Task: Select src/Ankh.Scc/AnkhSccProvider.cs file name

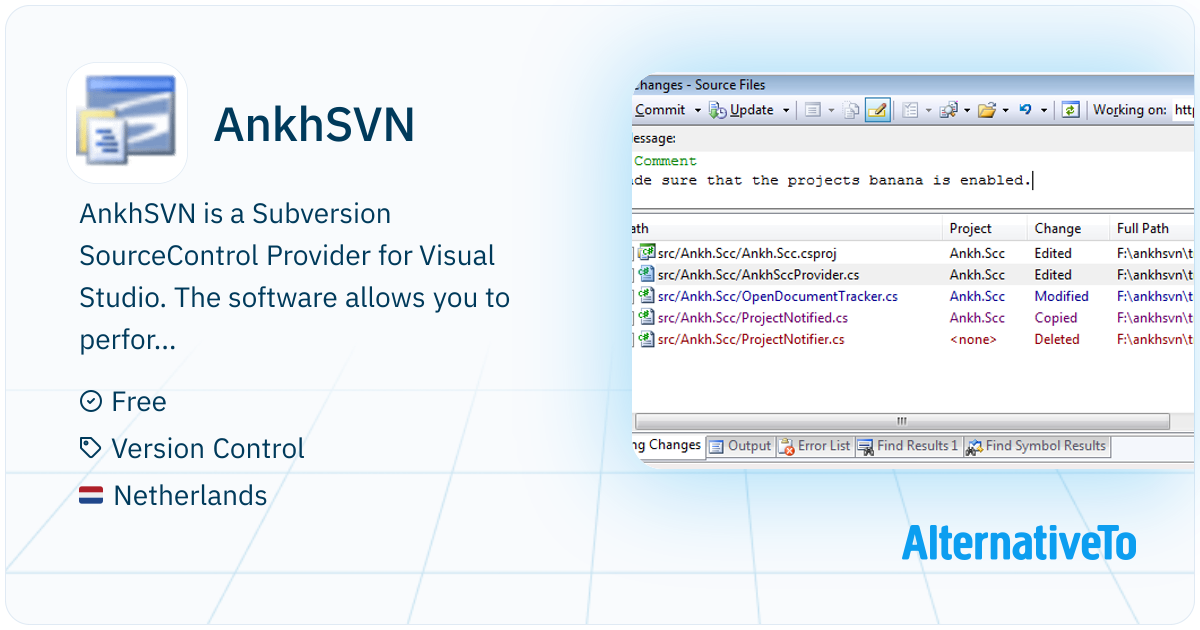Action: pos(758,274)
